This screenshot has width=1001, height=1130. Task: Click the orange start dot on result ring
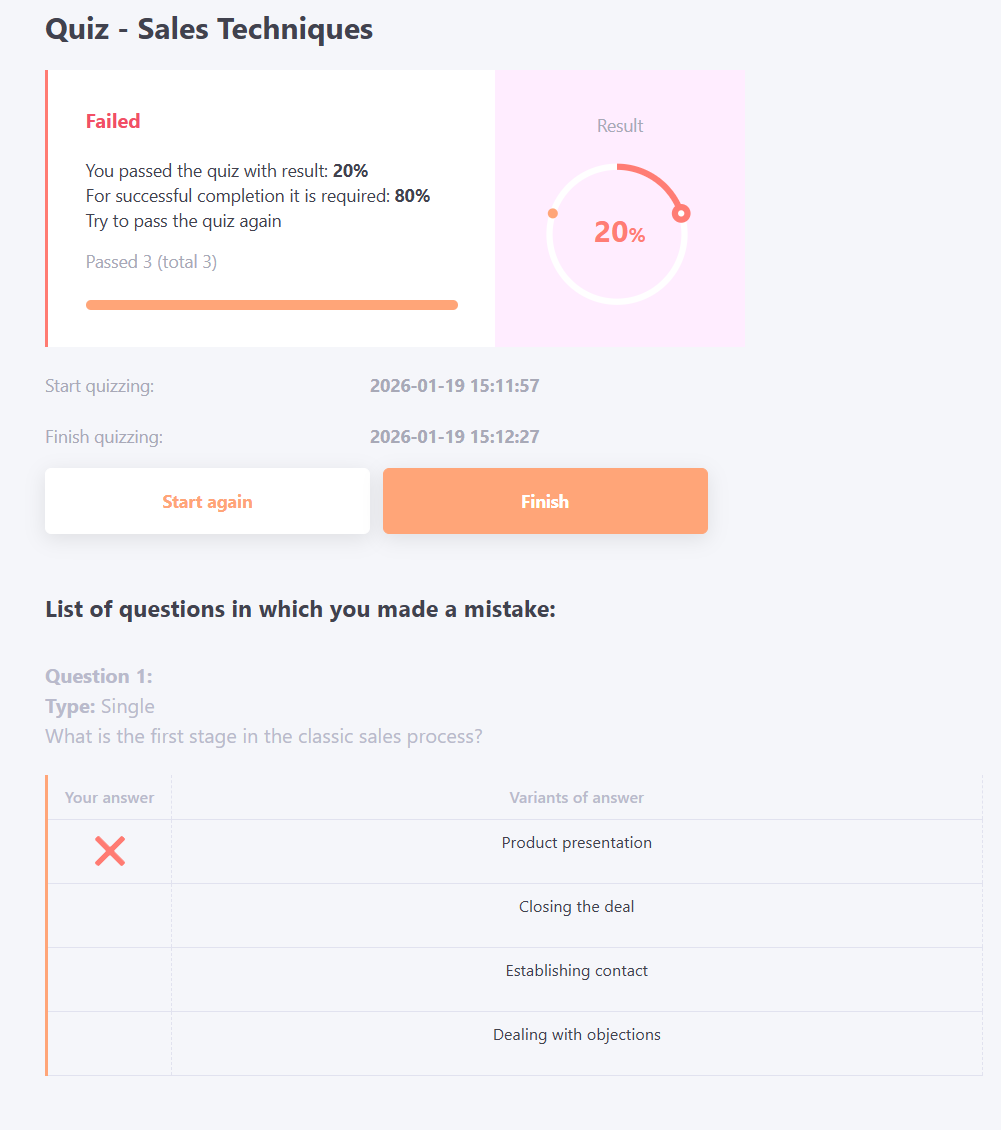click(553, 213)
